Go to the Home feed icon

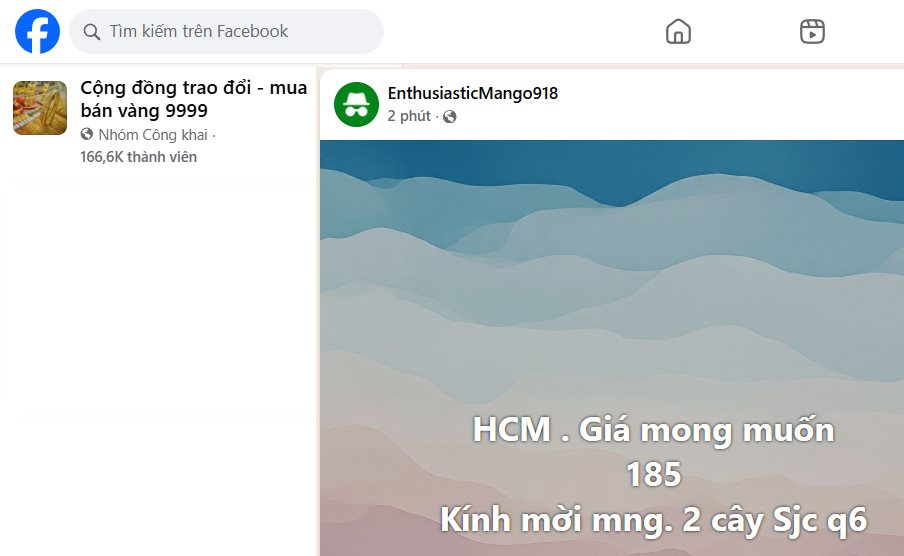coord(678,31)
